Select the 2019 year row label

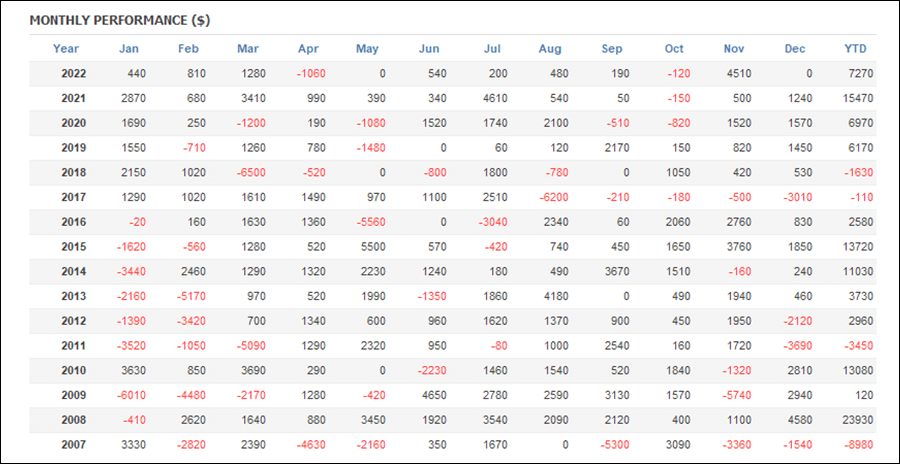[73, 148]
